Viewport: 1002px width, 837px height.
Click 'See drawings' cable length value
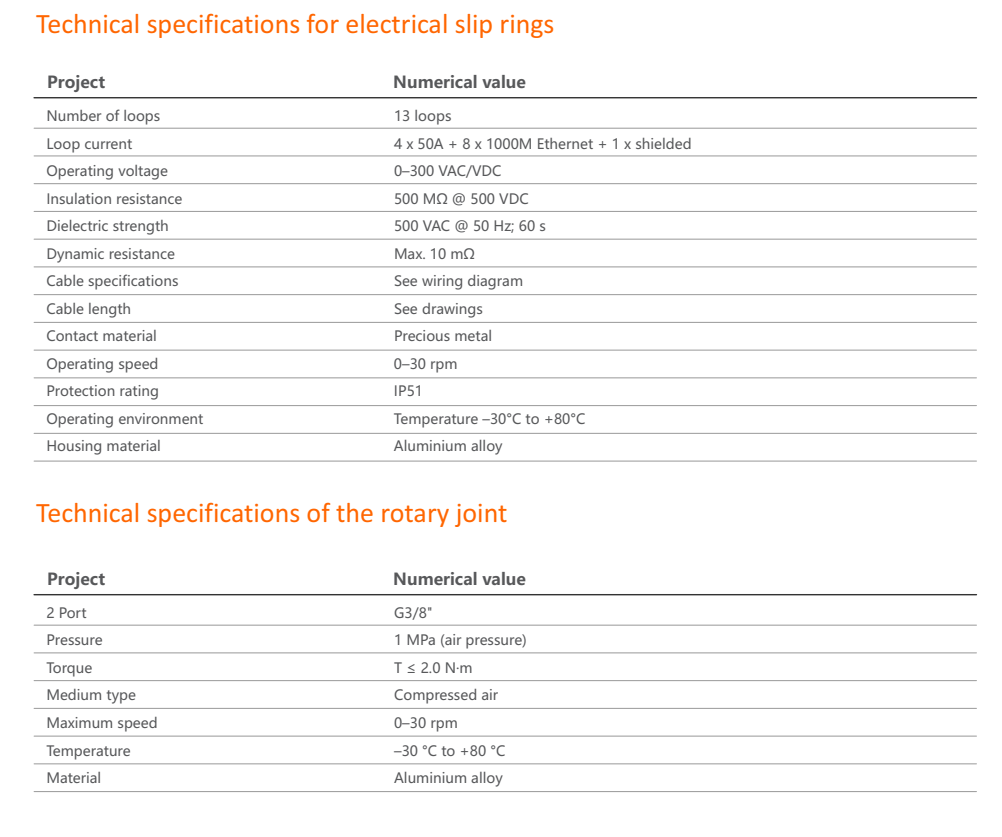438,309
